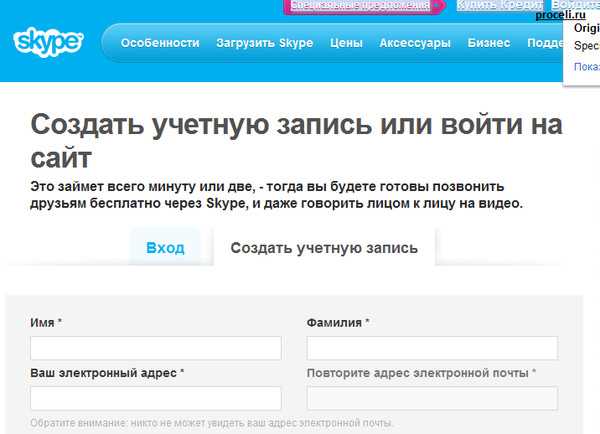Open the Специальные предложения link
The width and height of the screenshot is (600, 434).
(360, 5)
